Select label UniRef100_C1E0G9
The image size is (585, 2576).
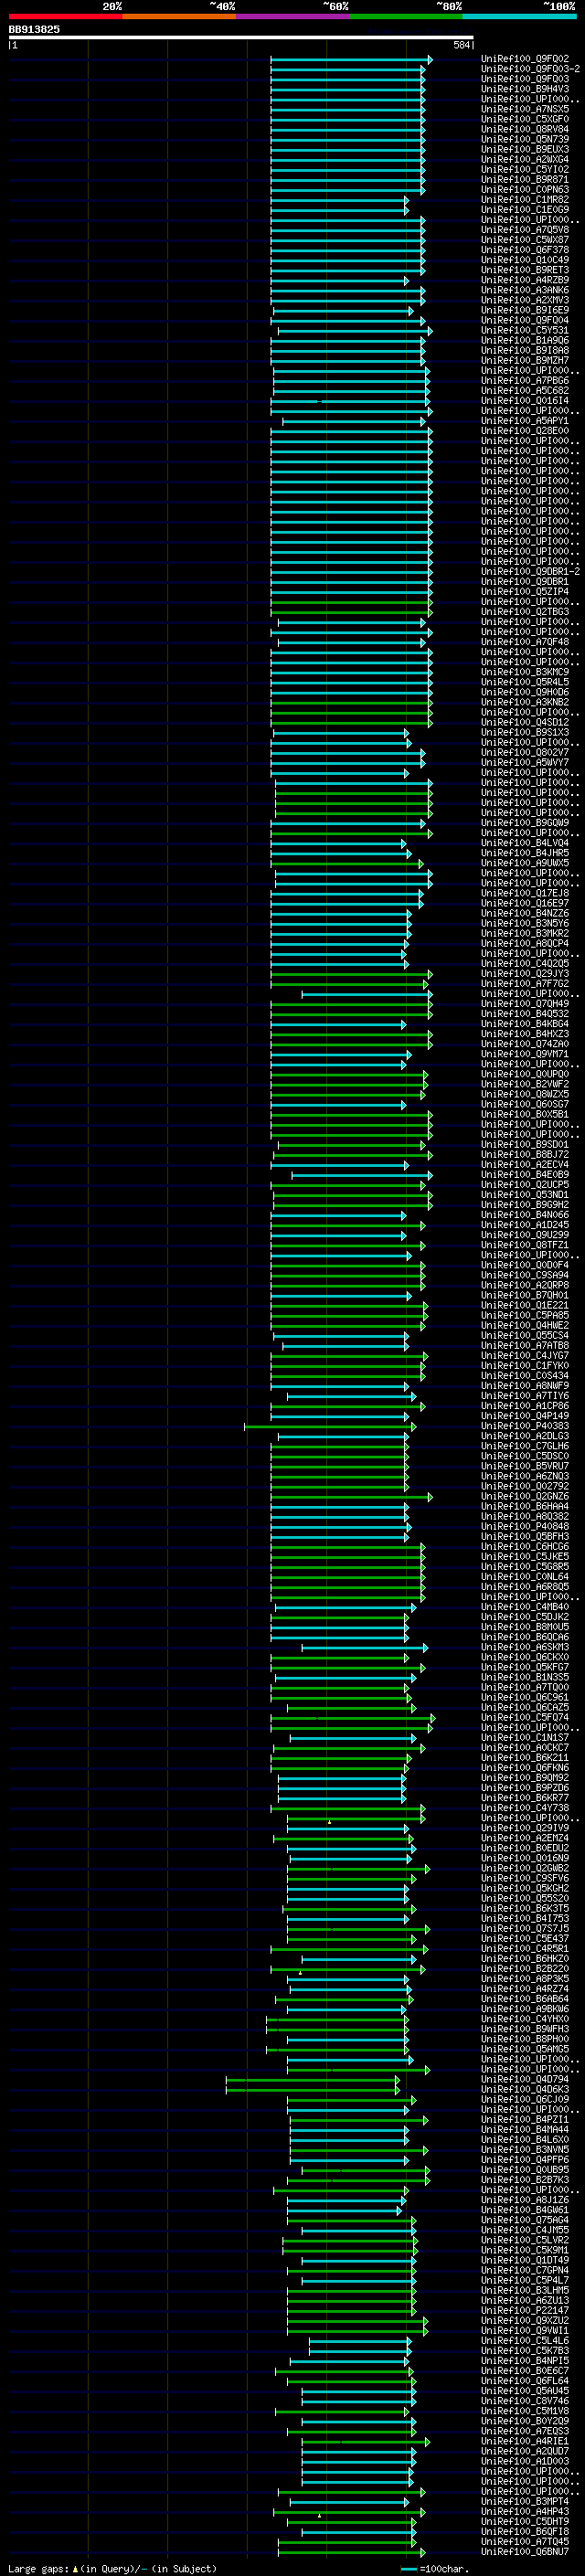click(525, 210)
